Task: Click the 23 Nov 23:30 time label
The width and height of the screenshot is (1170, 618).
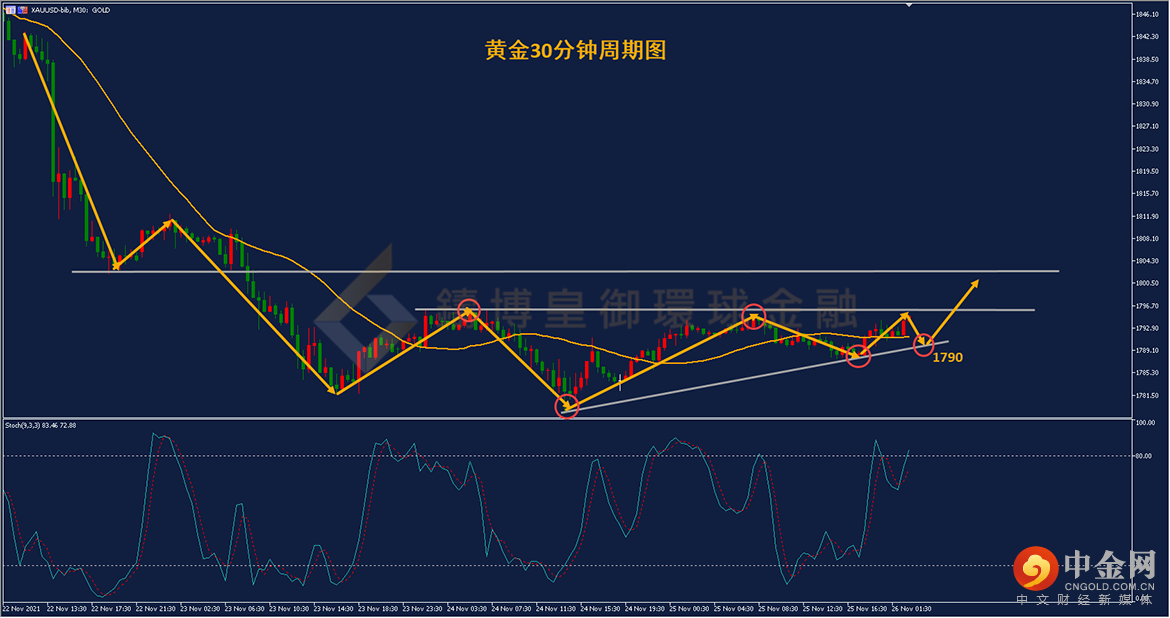Action: [423, 609]
